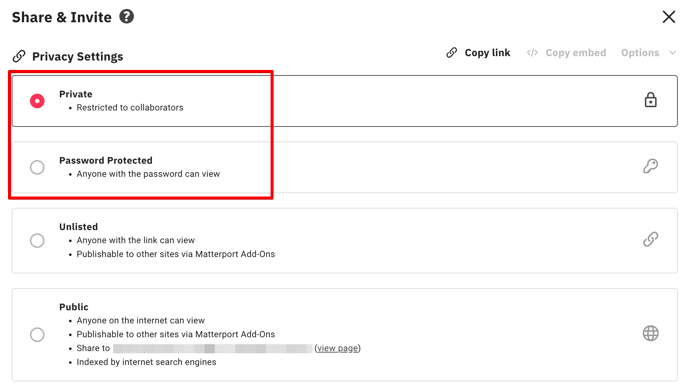Click the lock icon in Private row
The image size is (688, 385).
[650, 100]
